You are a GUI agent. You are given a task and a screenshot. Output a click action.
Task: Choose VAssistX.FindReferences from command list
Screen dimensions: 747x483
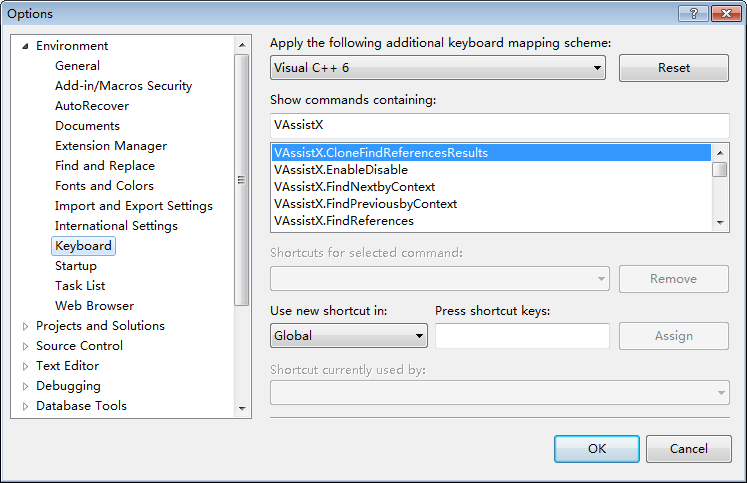pyautogui.click(x=343, y=221)
